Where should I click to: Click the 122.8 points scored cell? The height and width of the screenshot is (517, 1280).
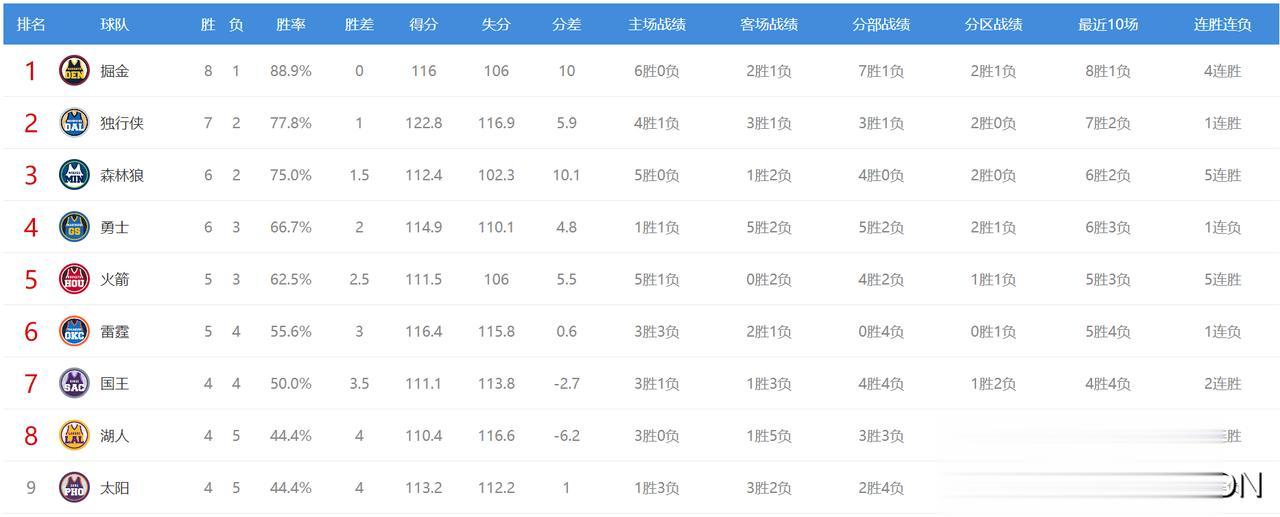(424, 123)
